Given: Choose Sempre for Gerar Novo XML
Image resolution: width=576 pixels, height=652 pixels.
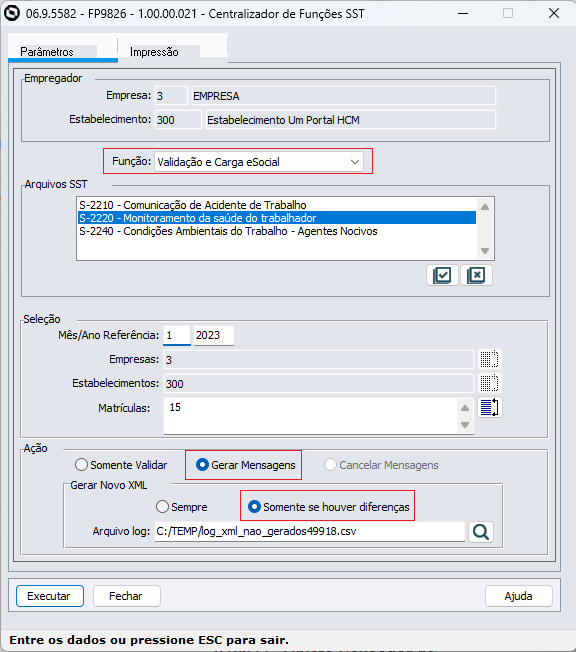Looking at the screenshot, I should pos(181,507).
